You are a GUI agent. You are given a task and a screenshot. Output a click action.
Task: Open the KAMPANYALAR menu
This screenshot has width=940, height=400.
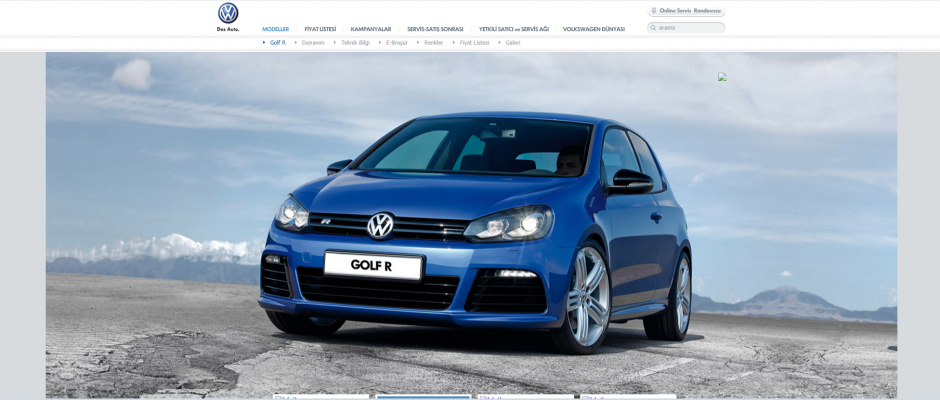[371, 29]
